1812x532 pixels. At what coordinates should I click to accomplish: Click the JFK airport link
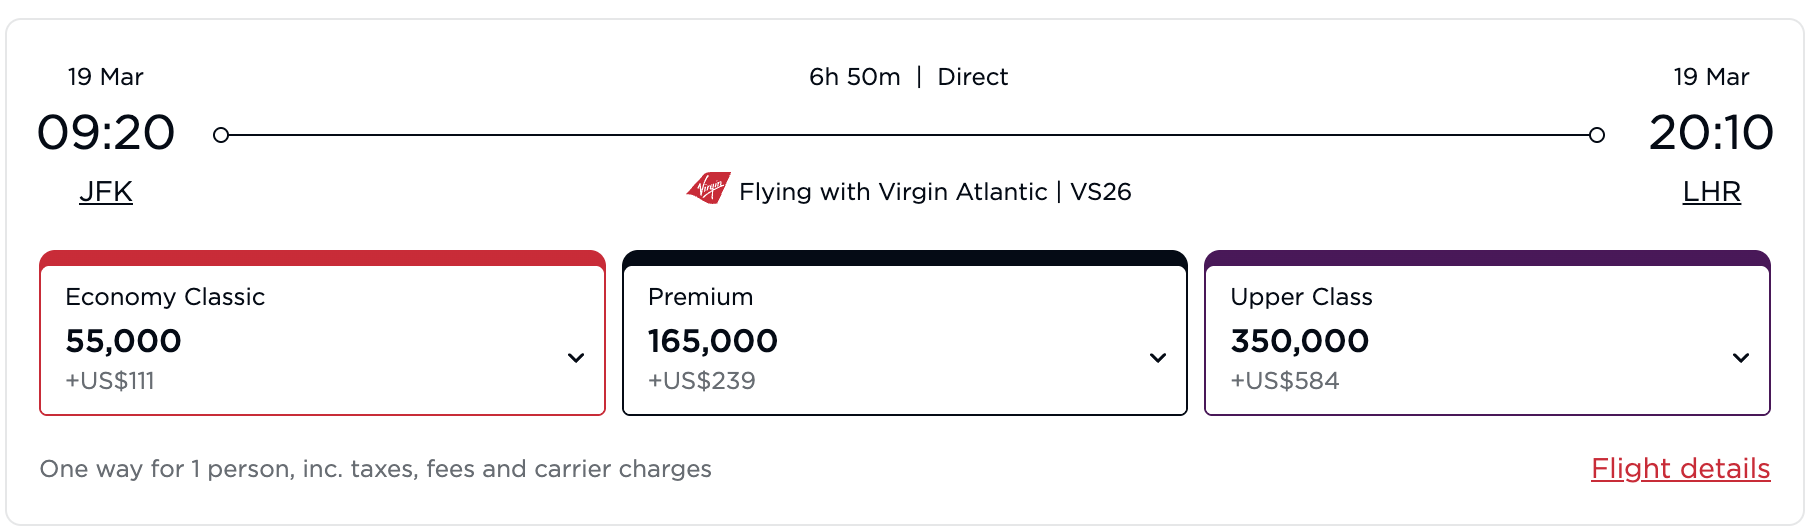tap(106, 192)
